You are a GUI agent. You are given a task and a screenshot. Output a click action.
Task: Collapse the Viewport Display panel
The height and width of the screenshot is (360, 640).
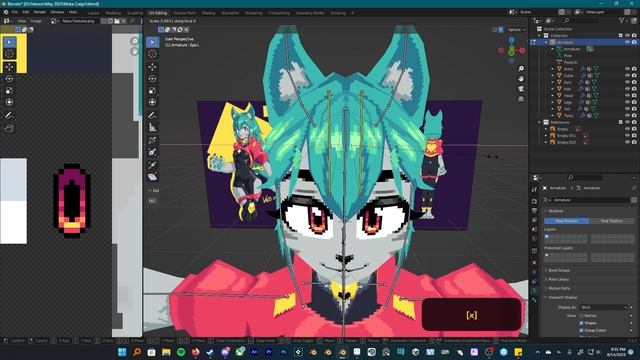[x=561, y=298]
